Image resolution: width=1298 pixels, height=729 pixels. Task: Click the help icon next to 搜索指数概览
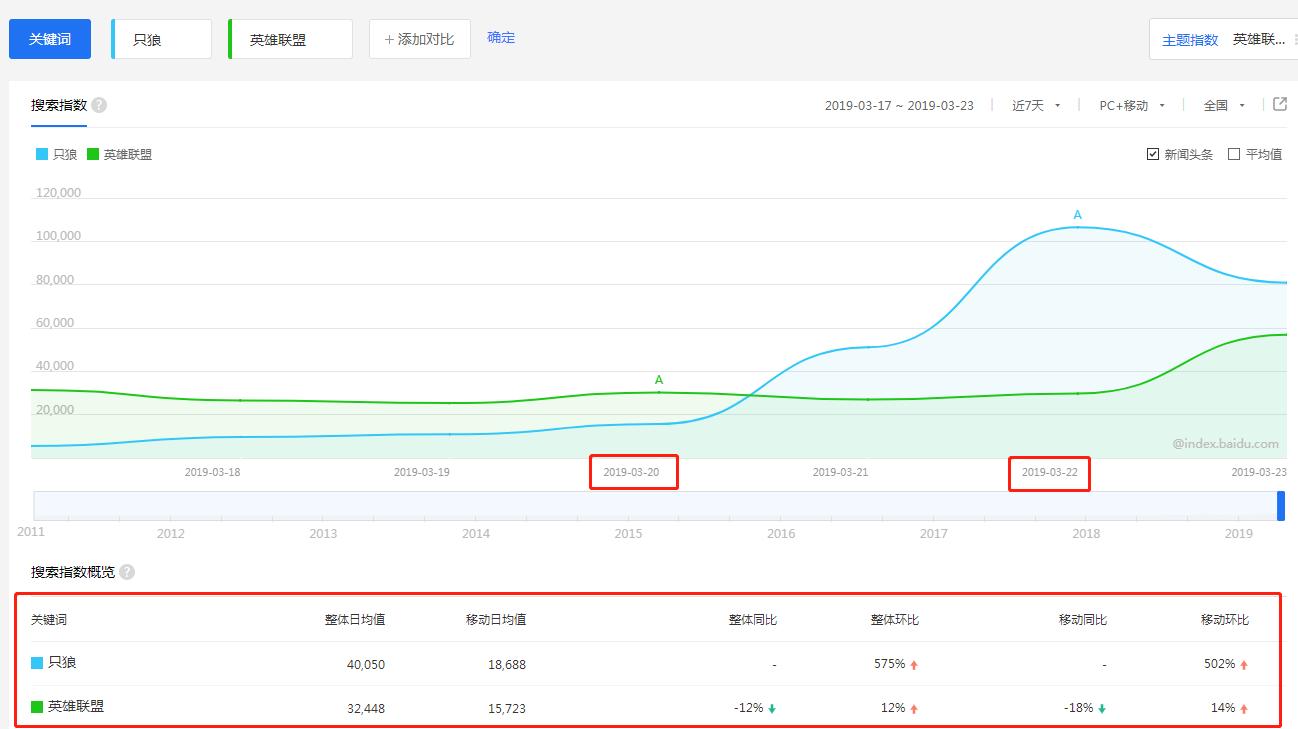tap(127, 572)
